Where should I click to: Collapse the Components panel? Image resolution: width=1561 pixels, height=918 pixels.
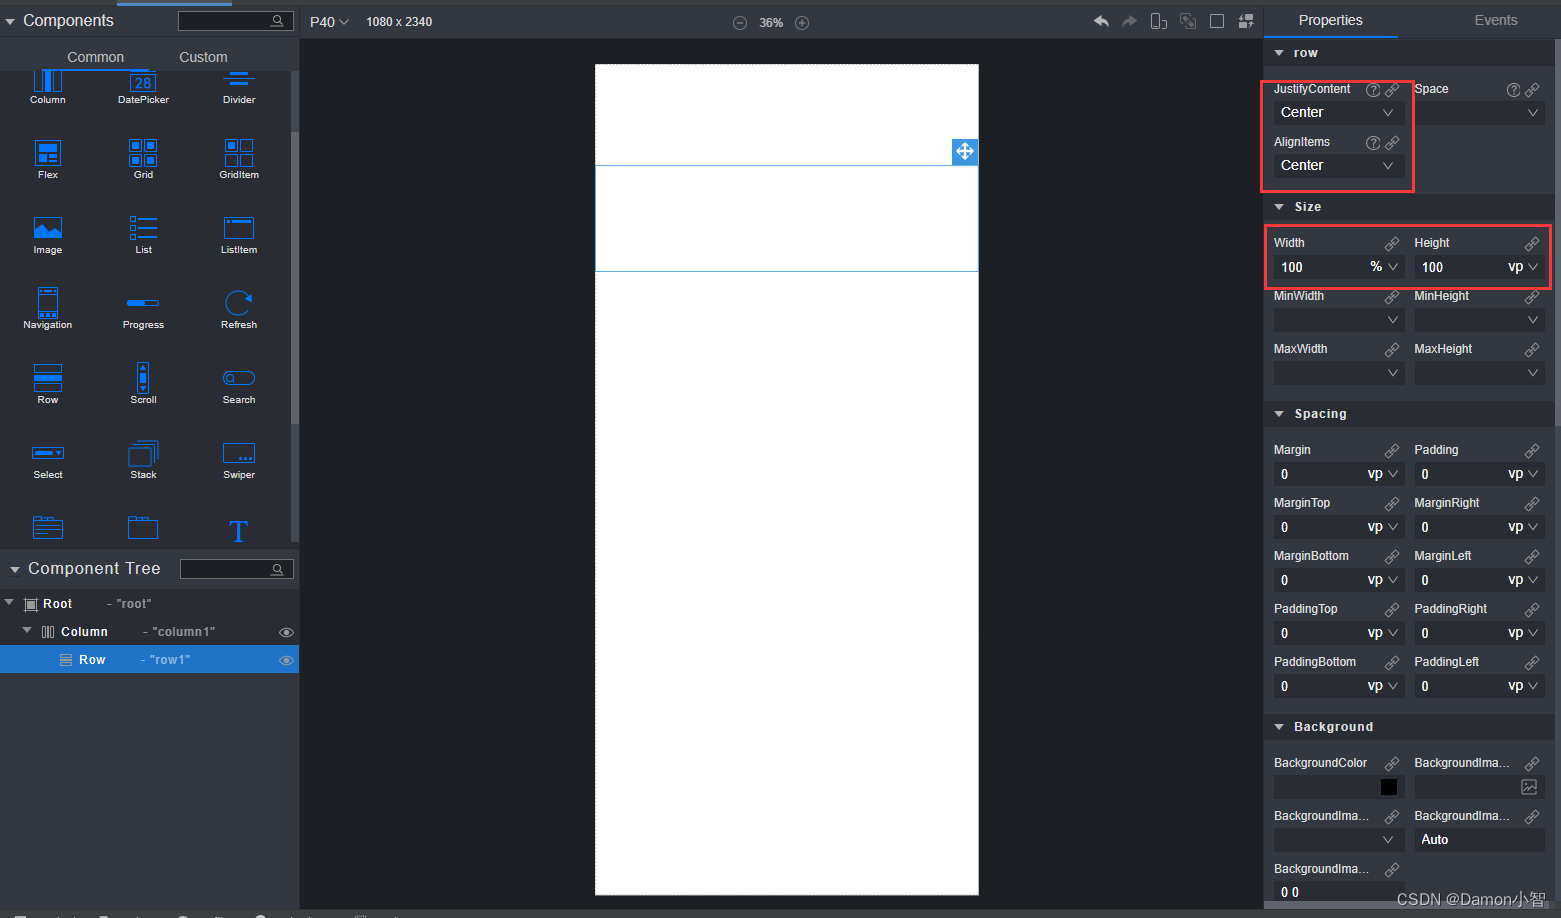(x=10, y=21)
